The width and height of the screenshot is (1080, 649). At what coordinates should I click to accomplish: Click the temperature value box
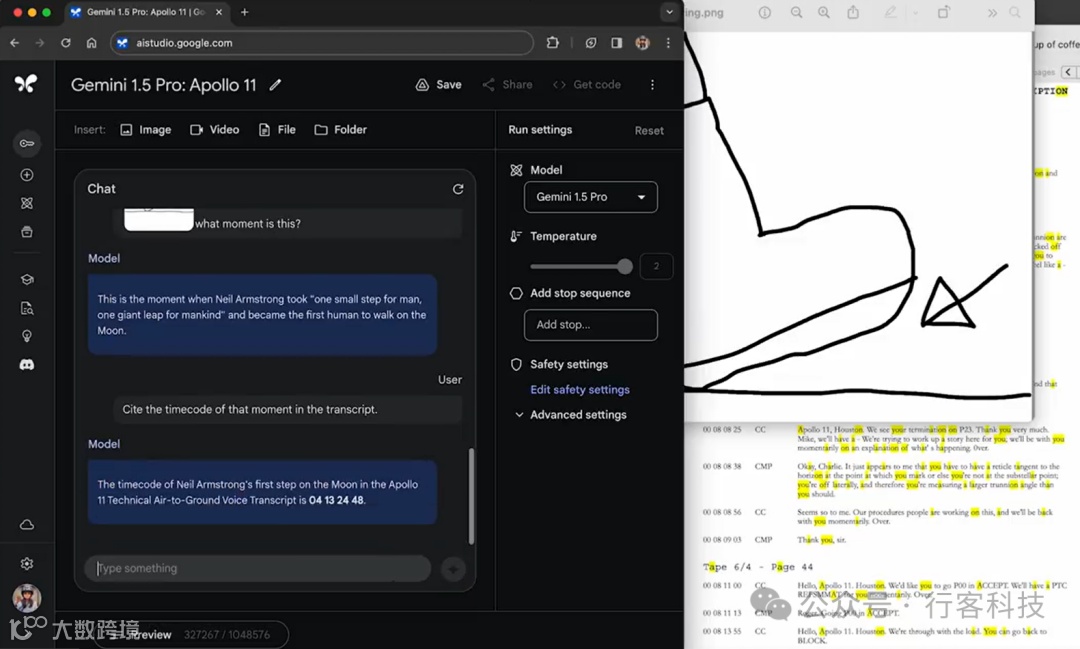656,266
